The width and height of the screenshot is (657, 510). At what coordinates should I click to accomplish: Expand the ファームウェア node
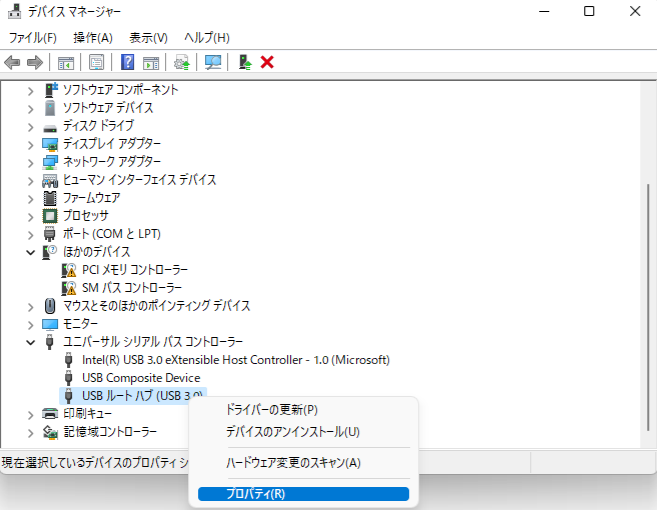(x=30, y=199)
